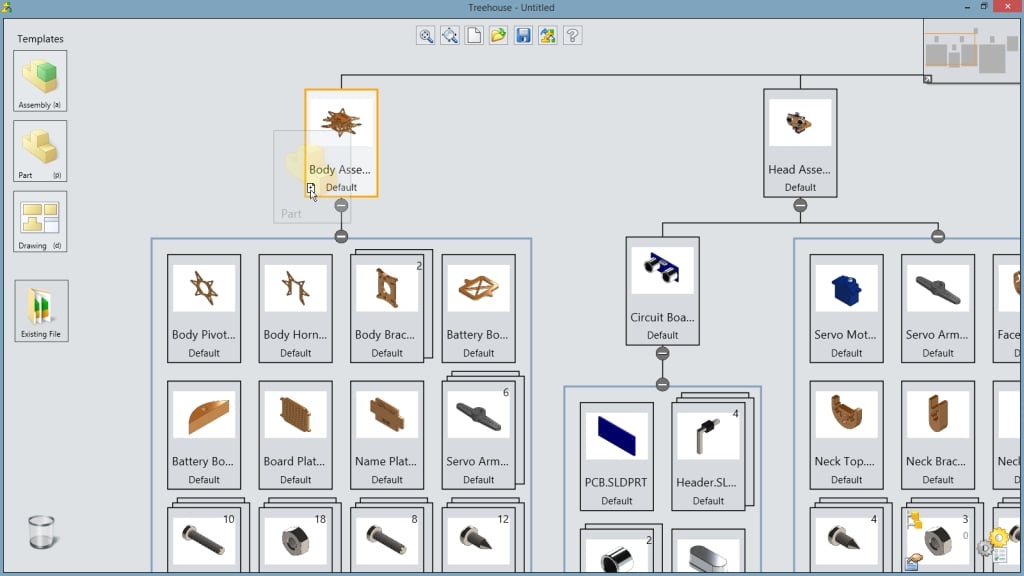
Task: Select the Neck Top part card
Action: [846, 435]
